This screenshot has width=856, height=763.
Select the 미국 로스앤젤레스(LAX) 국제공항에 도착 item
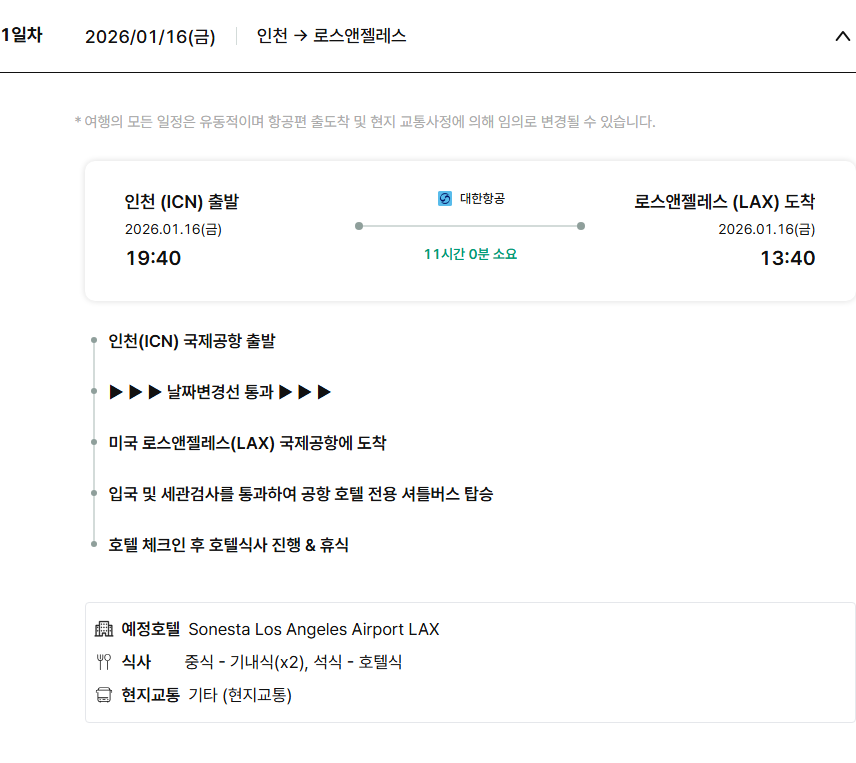coord(247,443)
